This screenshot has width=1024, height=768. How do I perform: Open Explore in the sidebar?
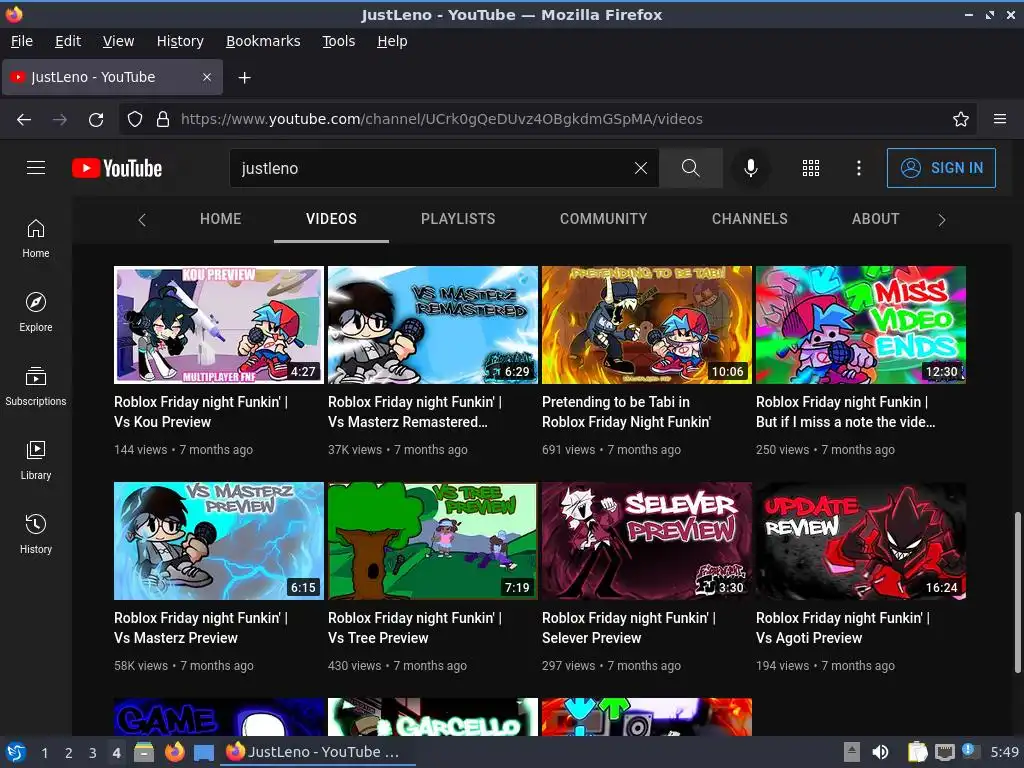(x=36, y=312)
